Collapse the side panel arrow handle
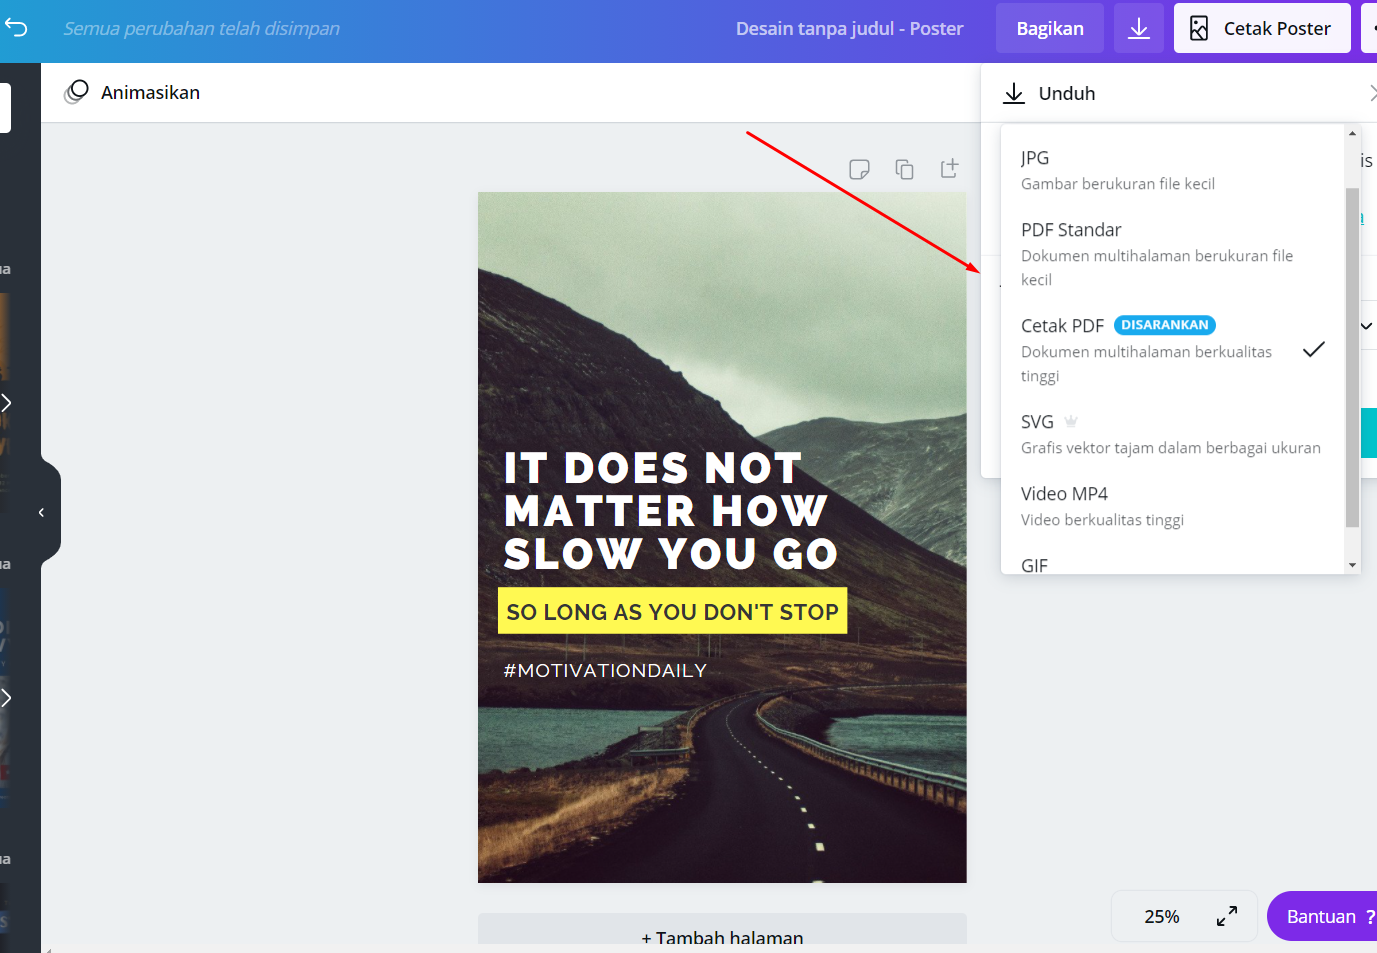The height and width of the screenshot is (953, 1377). pyautogui.click(x=42, y=512)
